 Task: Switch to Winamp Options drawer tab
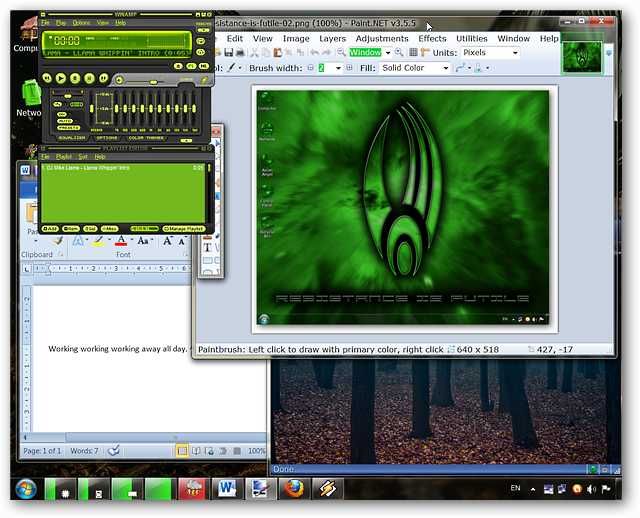click(x=107, y=138)
